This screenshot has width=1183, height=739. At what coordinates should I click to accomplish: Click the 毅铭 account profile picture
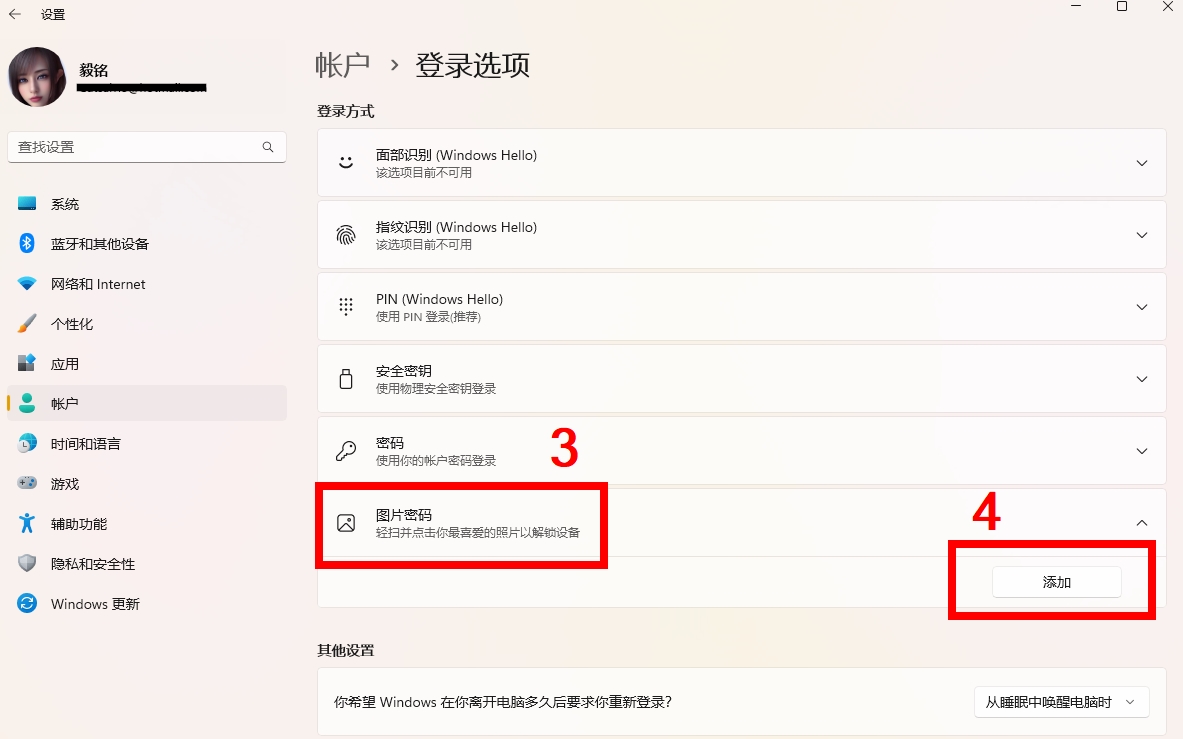[x=37, y=76]
